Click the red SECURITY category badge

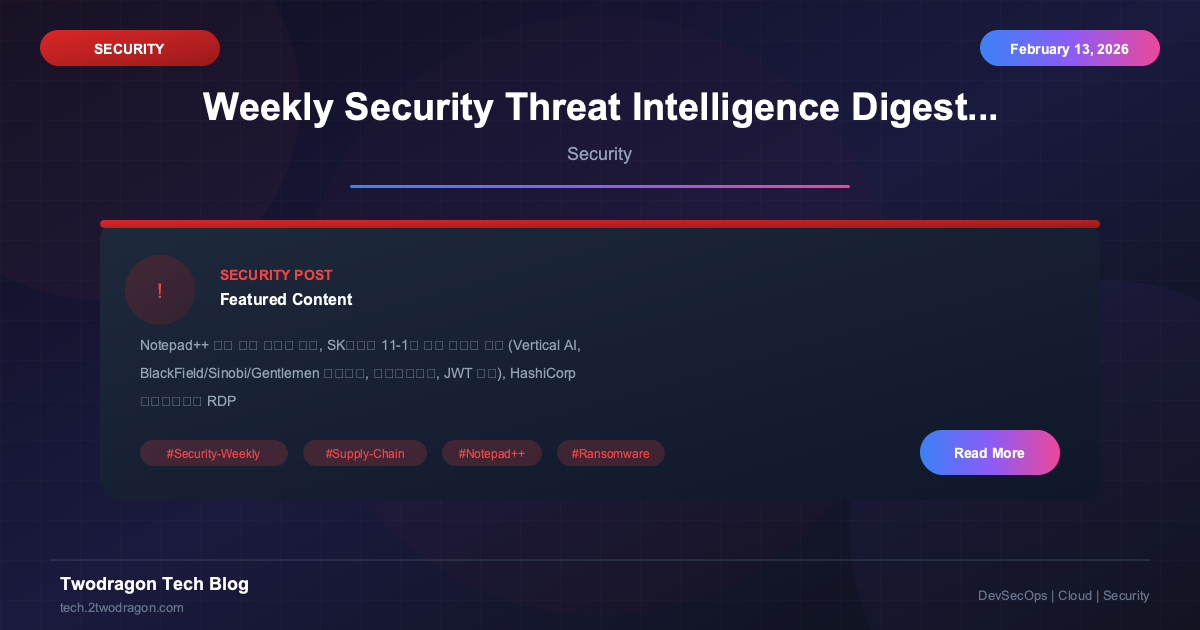point(129,48)
